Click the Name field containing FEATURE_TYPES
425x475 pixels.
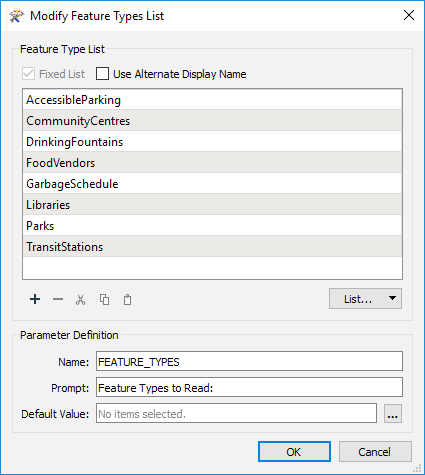(x=249, y=361)
